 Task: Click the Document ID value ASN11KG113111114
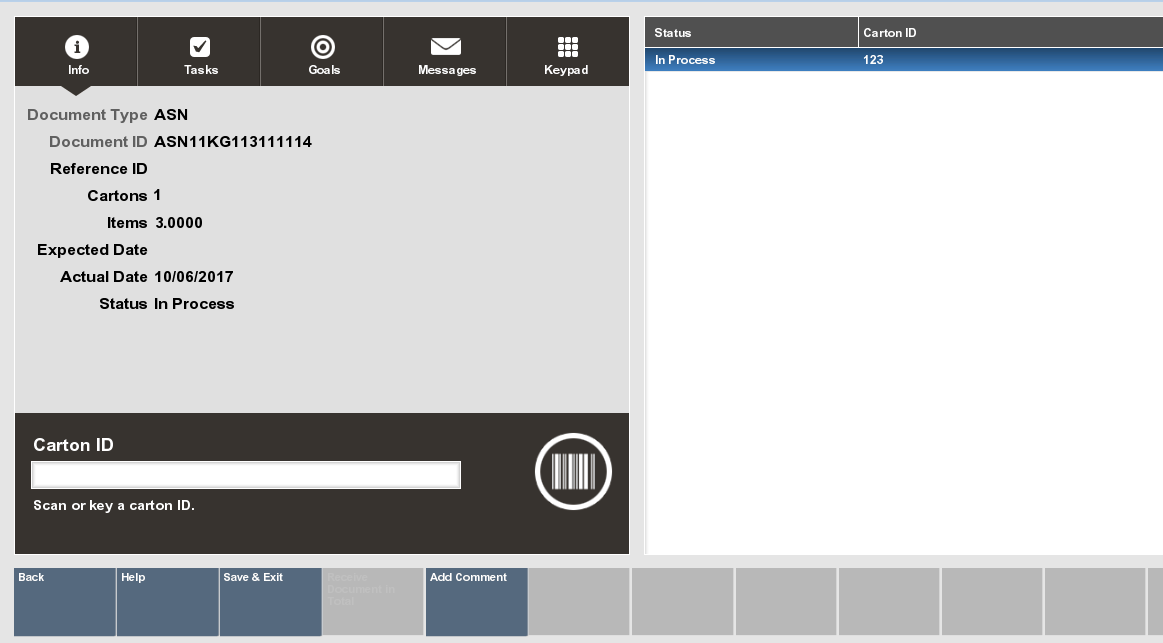tap(233, 142)
